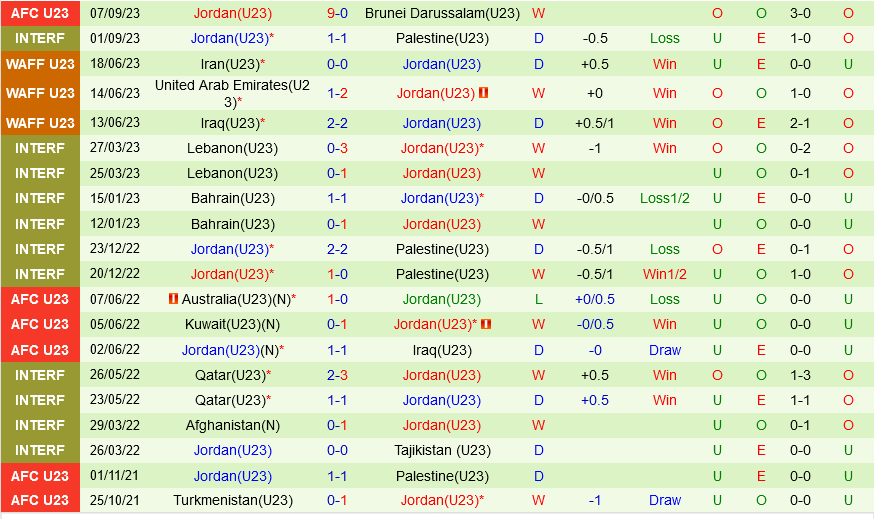Click the Loss1/2 result in the Bahrain row
Screen dimensions: 874x519
click(665, 198)
